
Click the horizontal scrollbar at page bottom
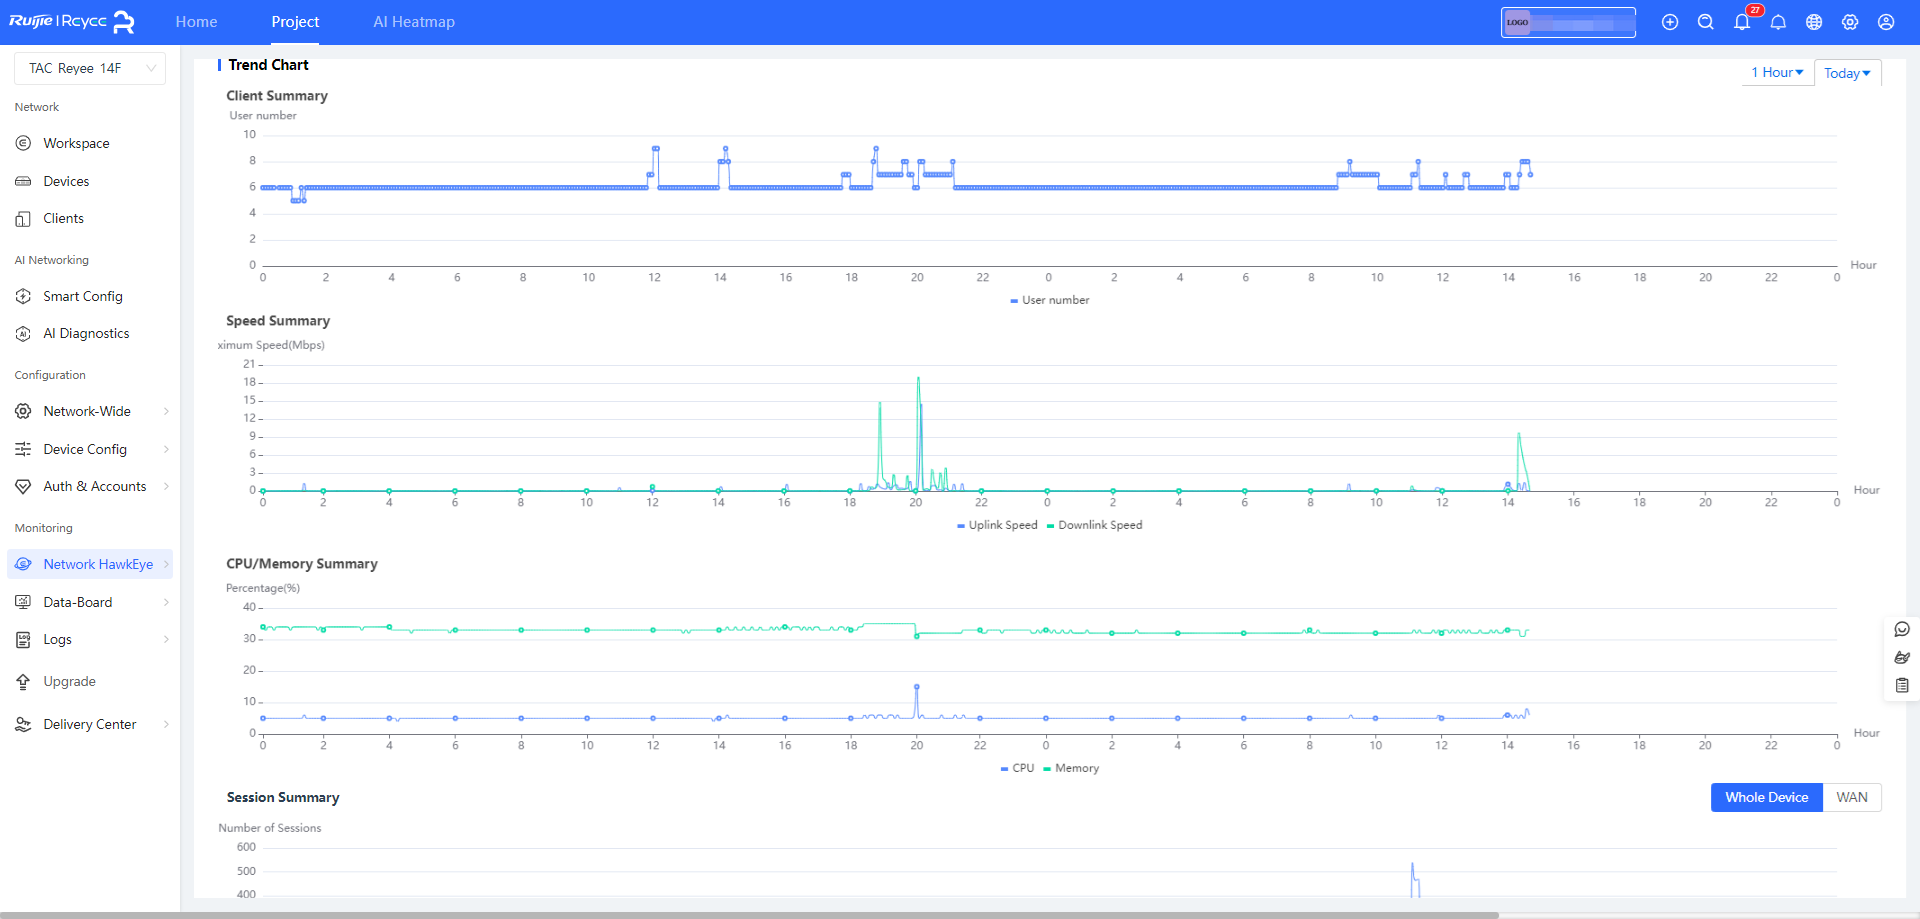tap(748, 914)
